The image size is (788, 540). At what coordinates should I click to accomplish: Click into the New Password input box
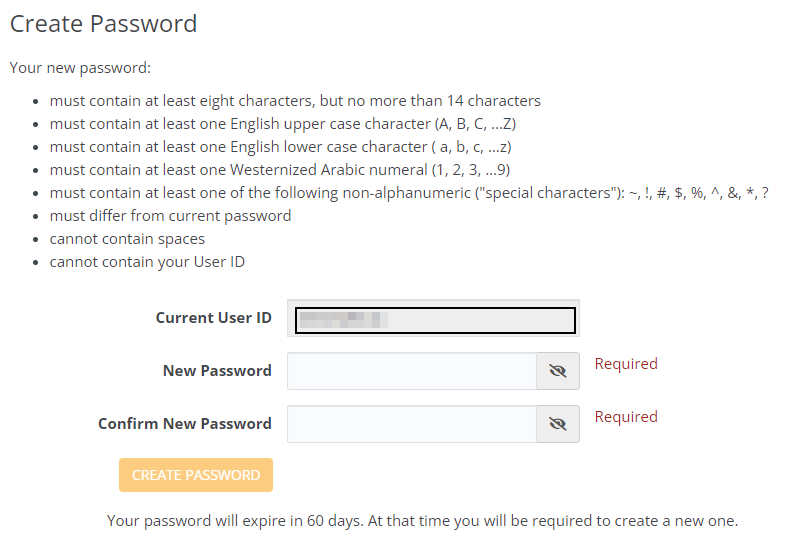(412, 371)
